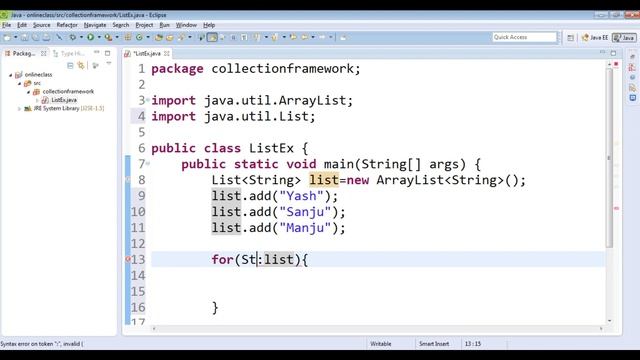The image size is (640, 360).
Task: Click the editor vertical scrollbar thumb
Action: point(609,158)
